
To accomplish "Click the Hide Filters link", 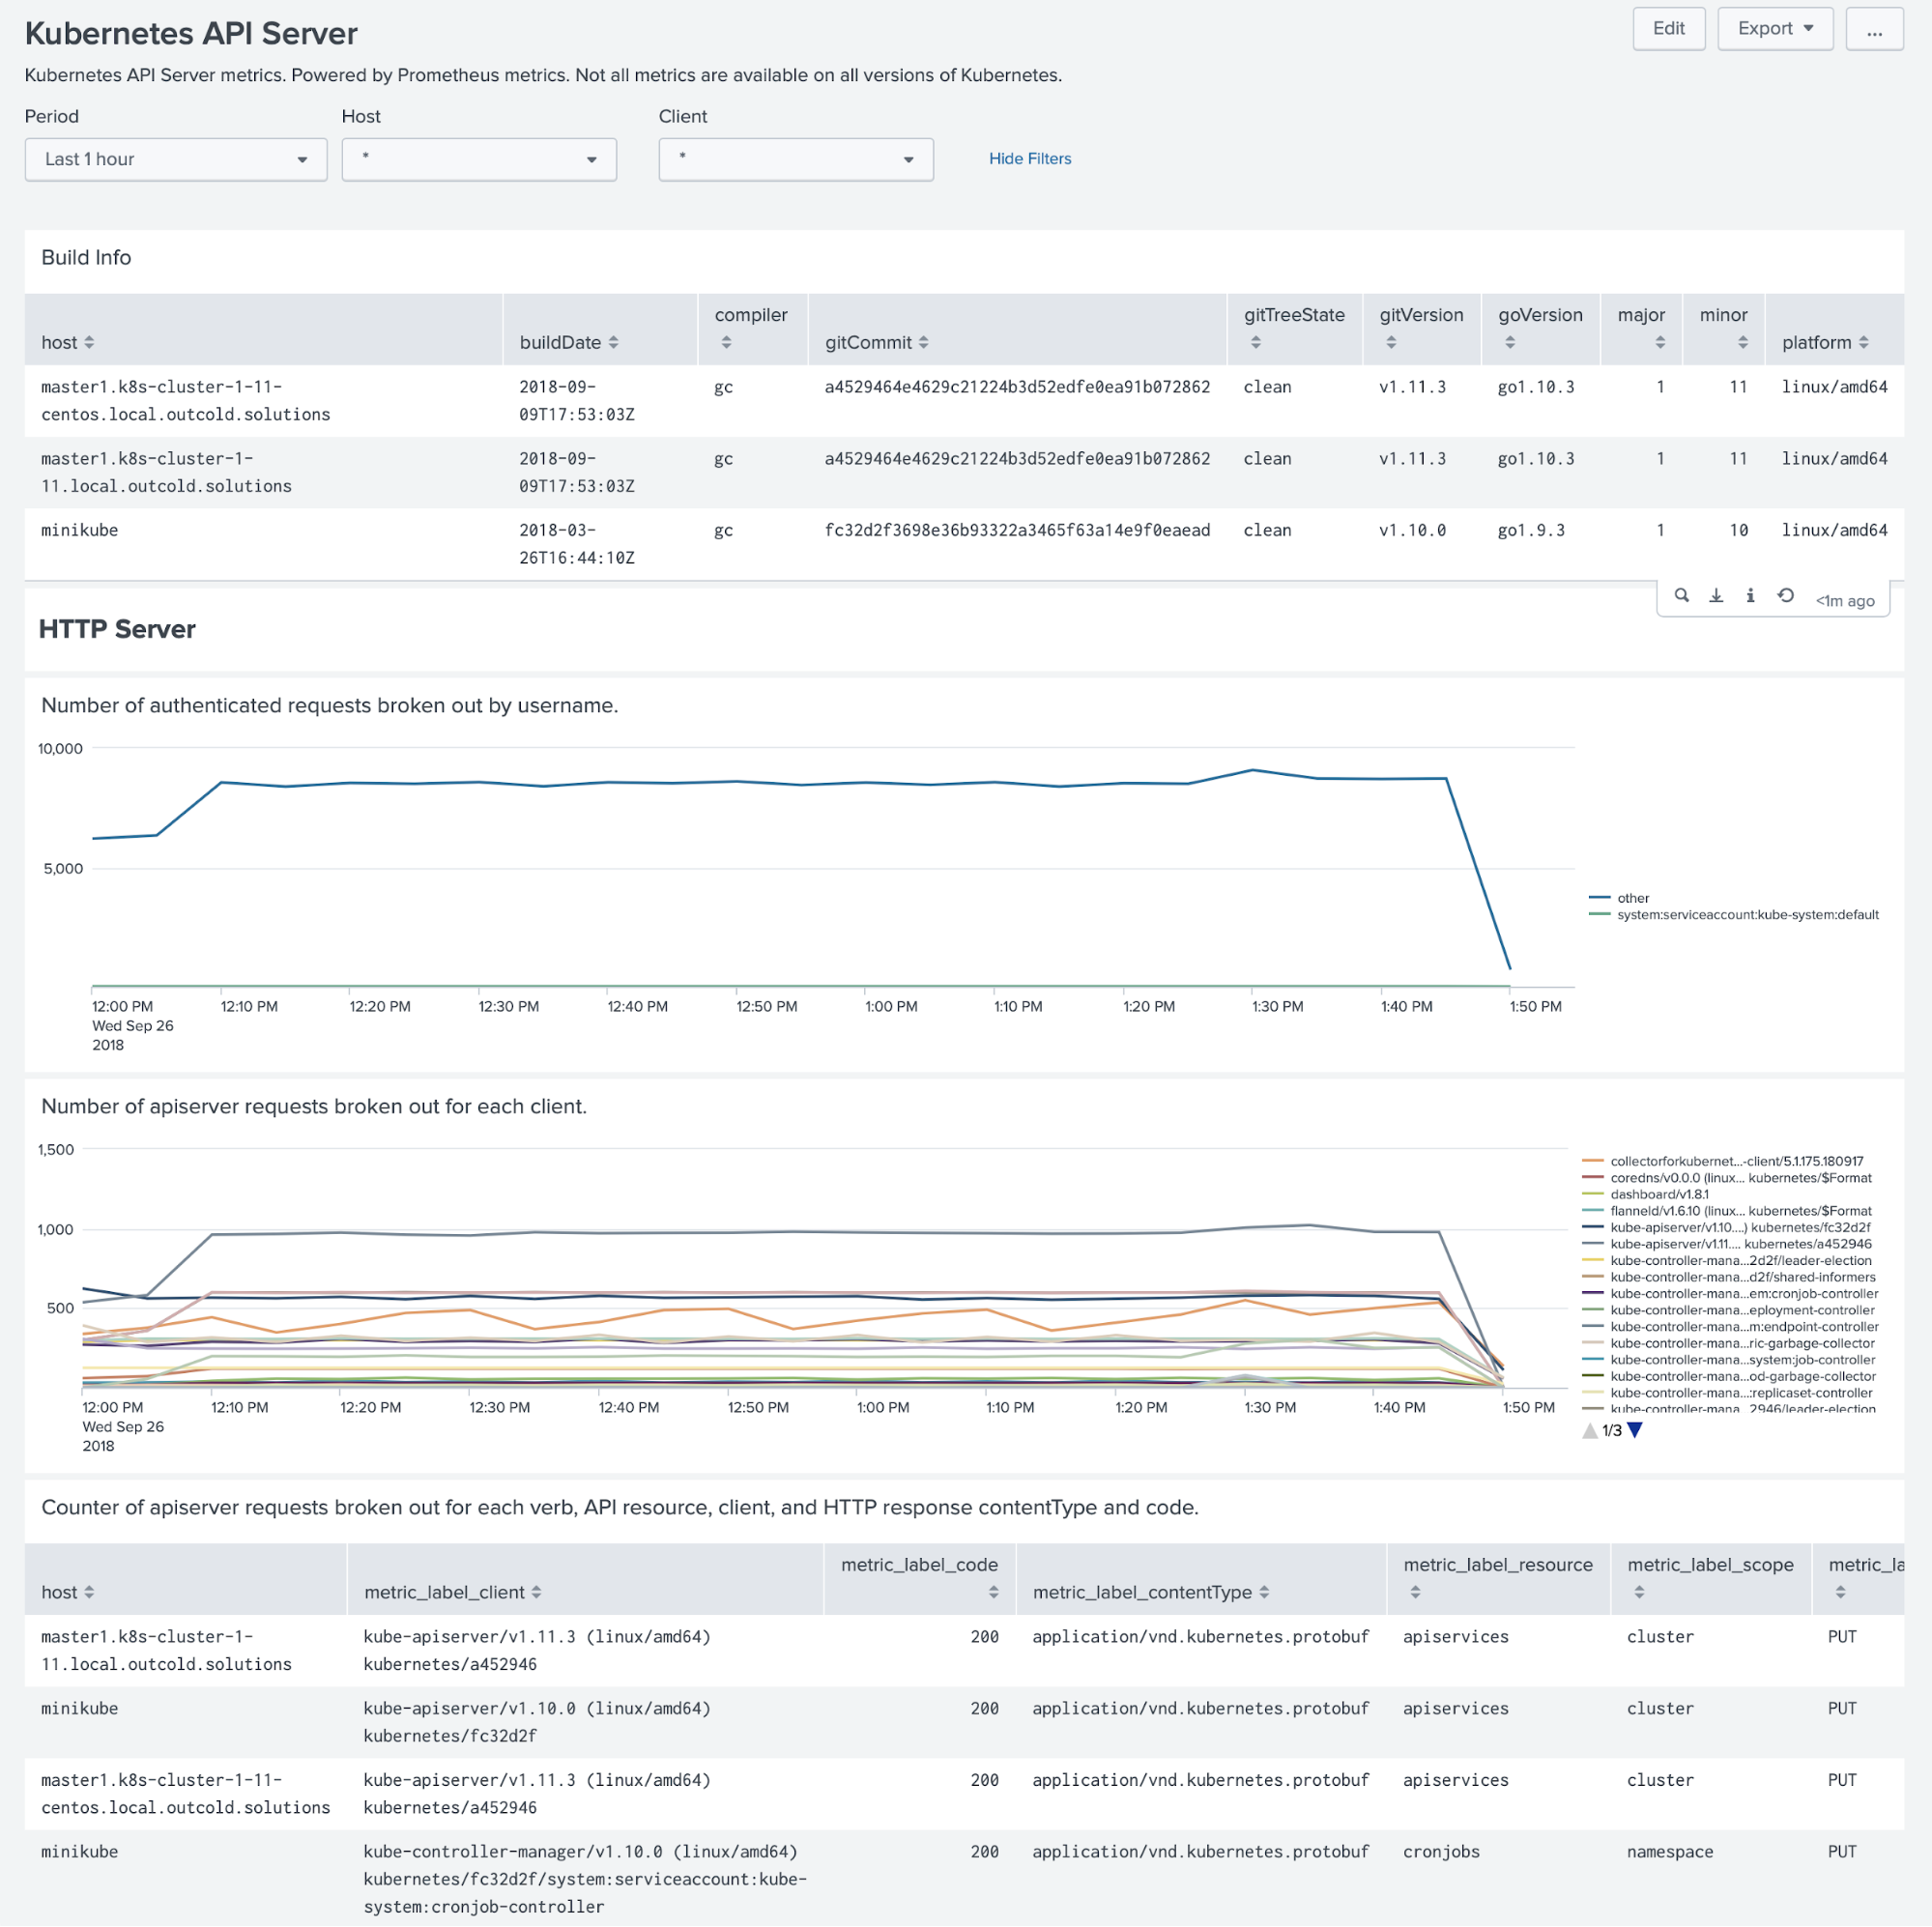I will coord(1030,159).
